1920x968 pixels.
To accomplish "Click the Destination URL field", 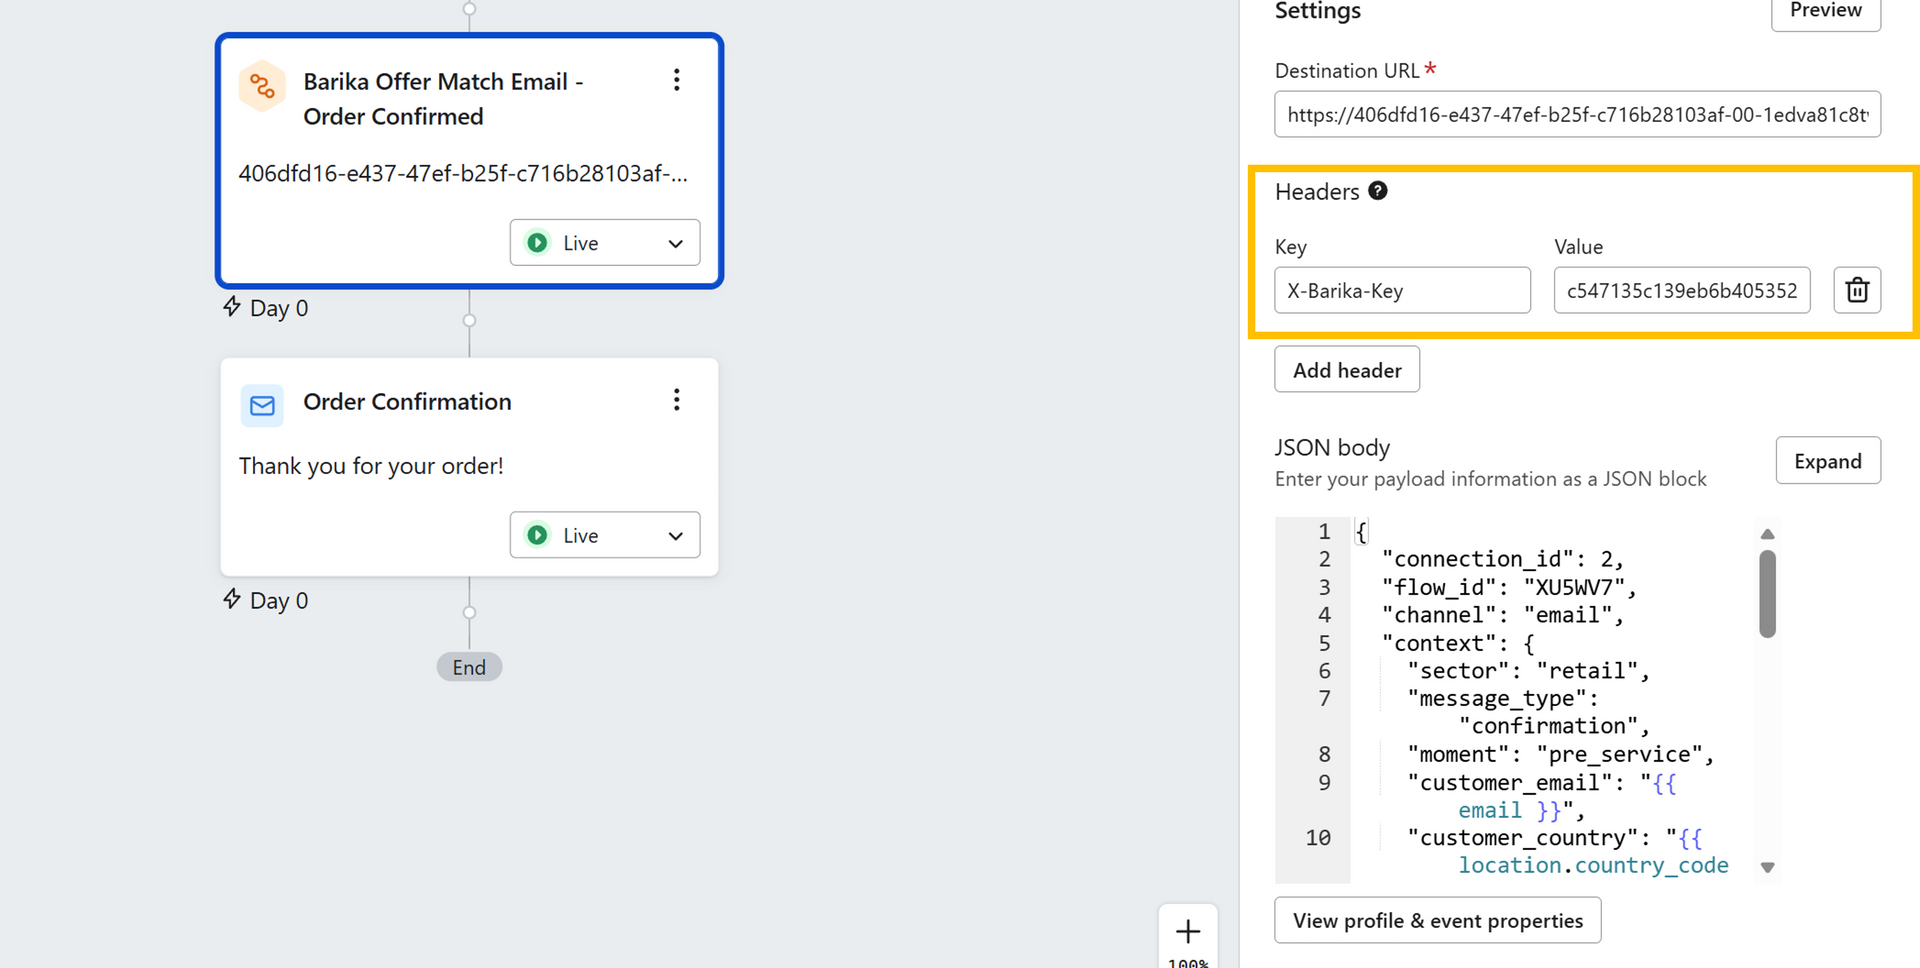I will (x=1577, y=115).
